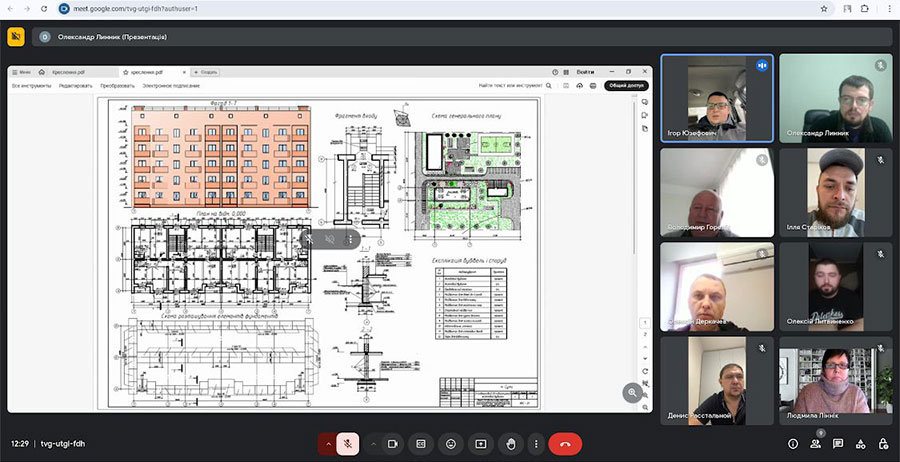Toggle closed captions button
This screenshot has height=462, width=900.
tap(422, 443)
